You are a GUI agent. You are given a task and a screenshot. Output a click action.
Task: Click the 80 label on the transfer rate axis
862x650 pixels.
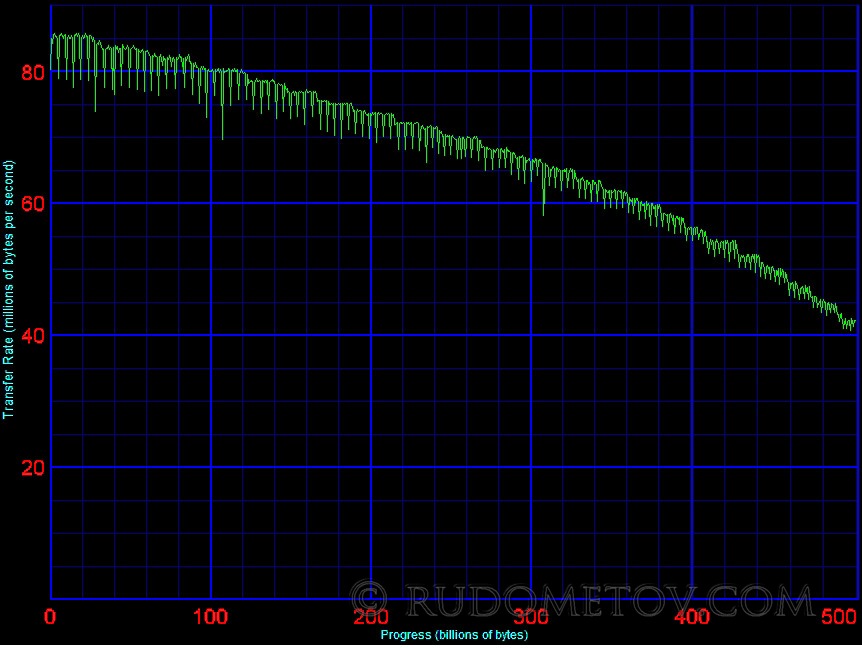click(x=32, y=72)
